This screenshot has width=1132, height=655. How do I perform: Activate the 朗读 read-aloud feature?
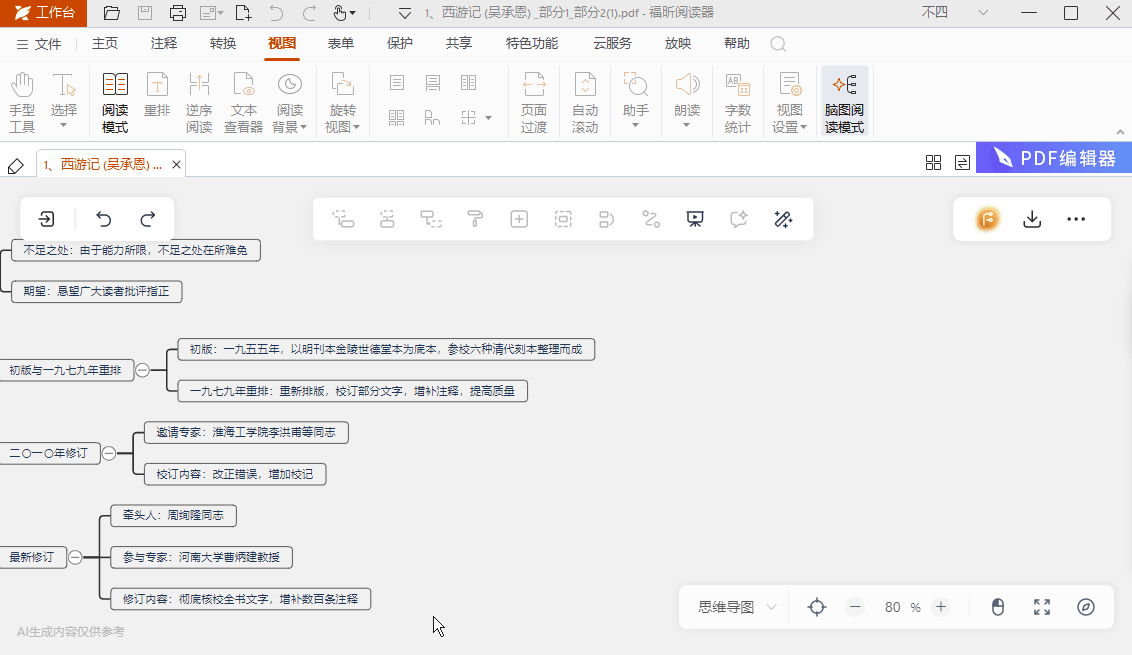[x=686, y=100]
